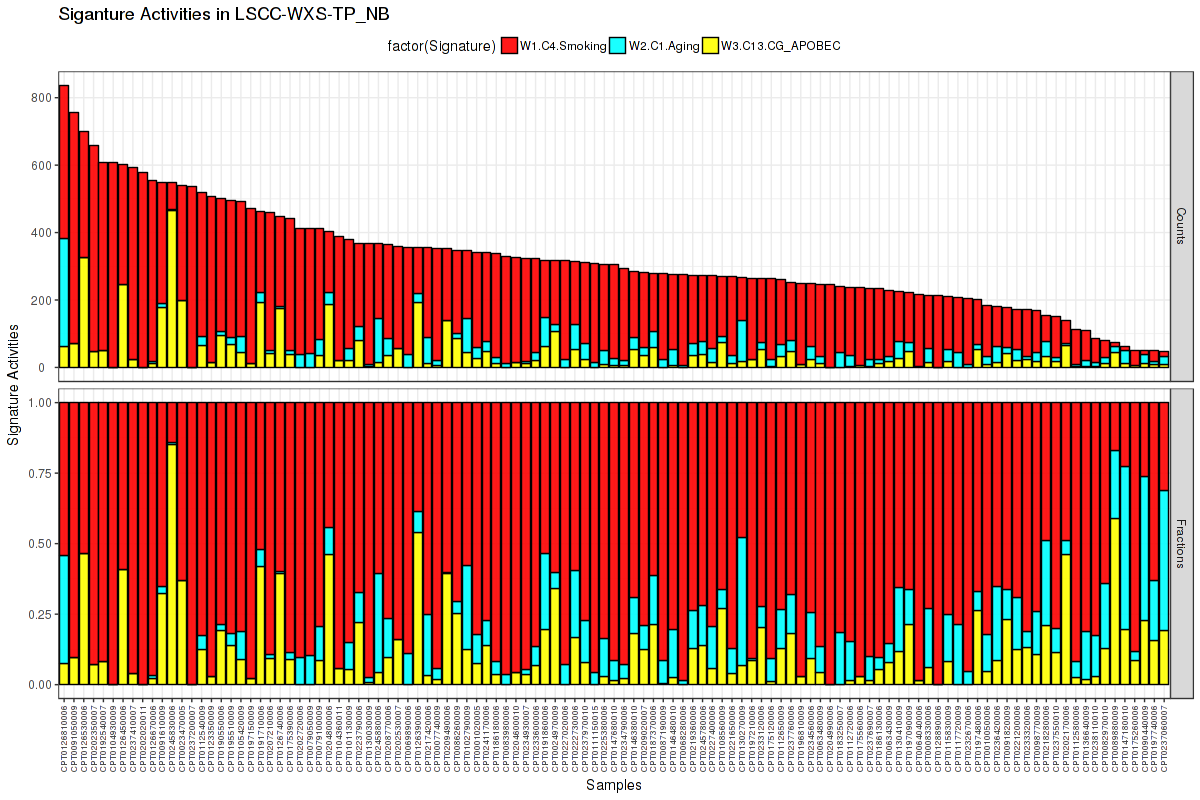Click the 400 tick label on Counts axis

point(41,232)
